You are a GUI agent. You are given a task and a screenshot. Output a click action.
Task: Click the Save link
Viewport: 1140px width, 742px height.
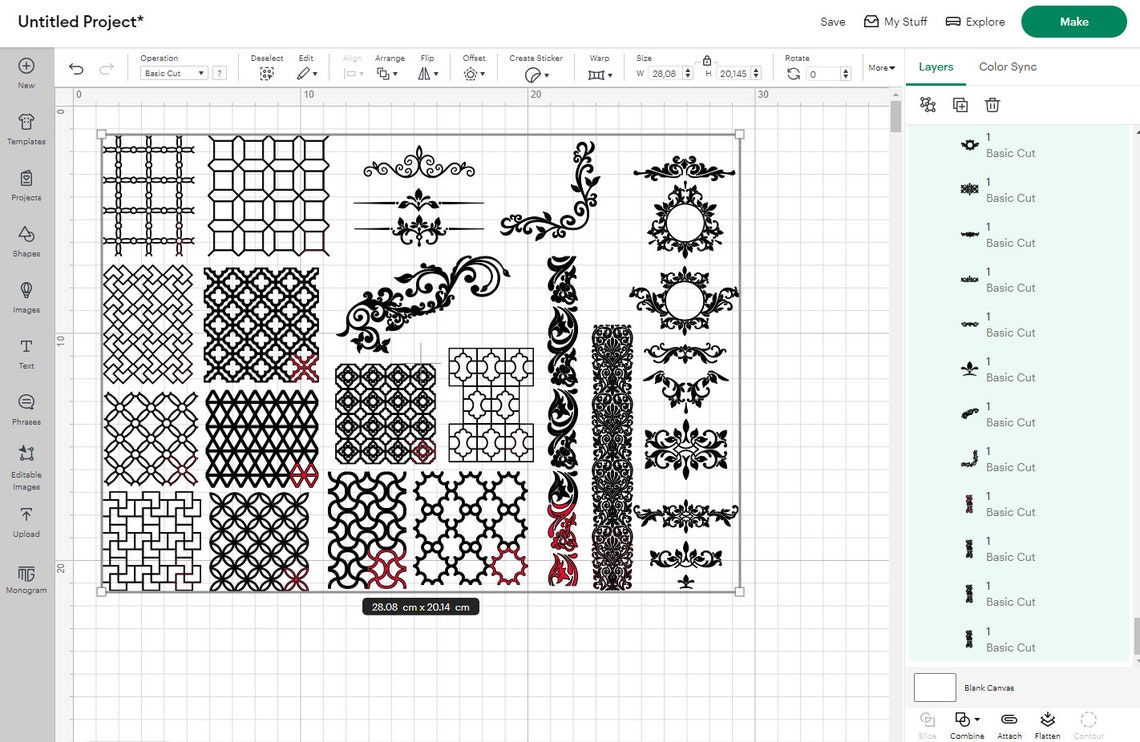click(x=832, y=21)
